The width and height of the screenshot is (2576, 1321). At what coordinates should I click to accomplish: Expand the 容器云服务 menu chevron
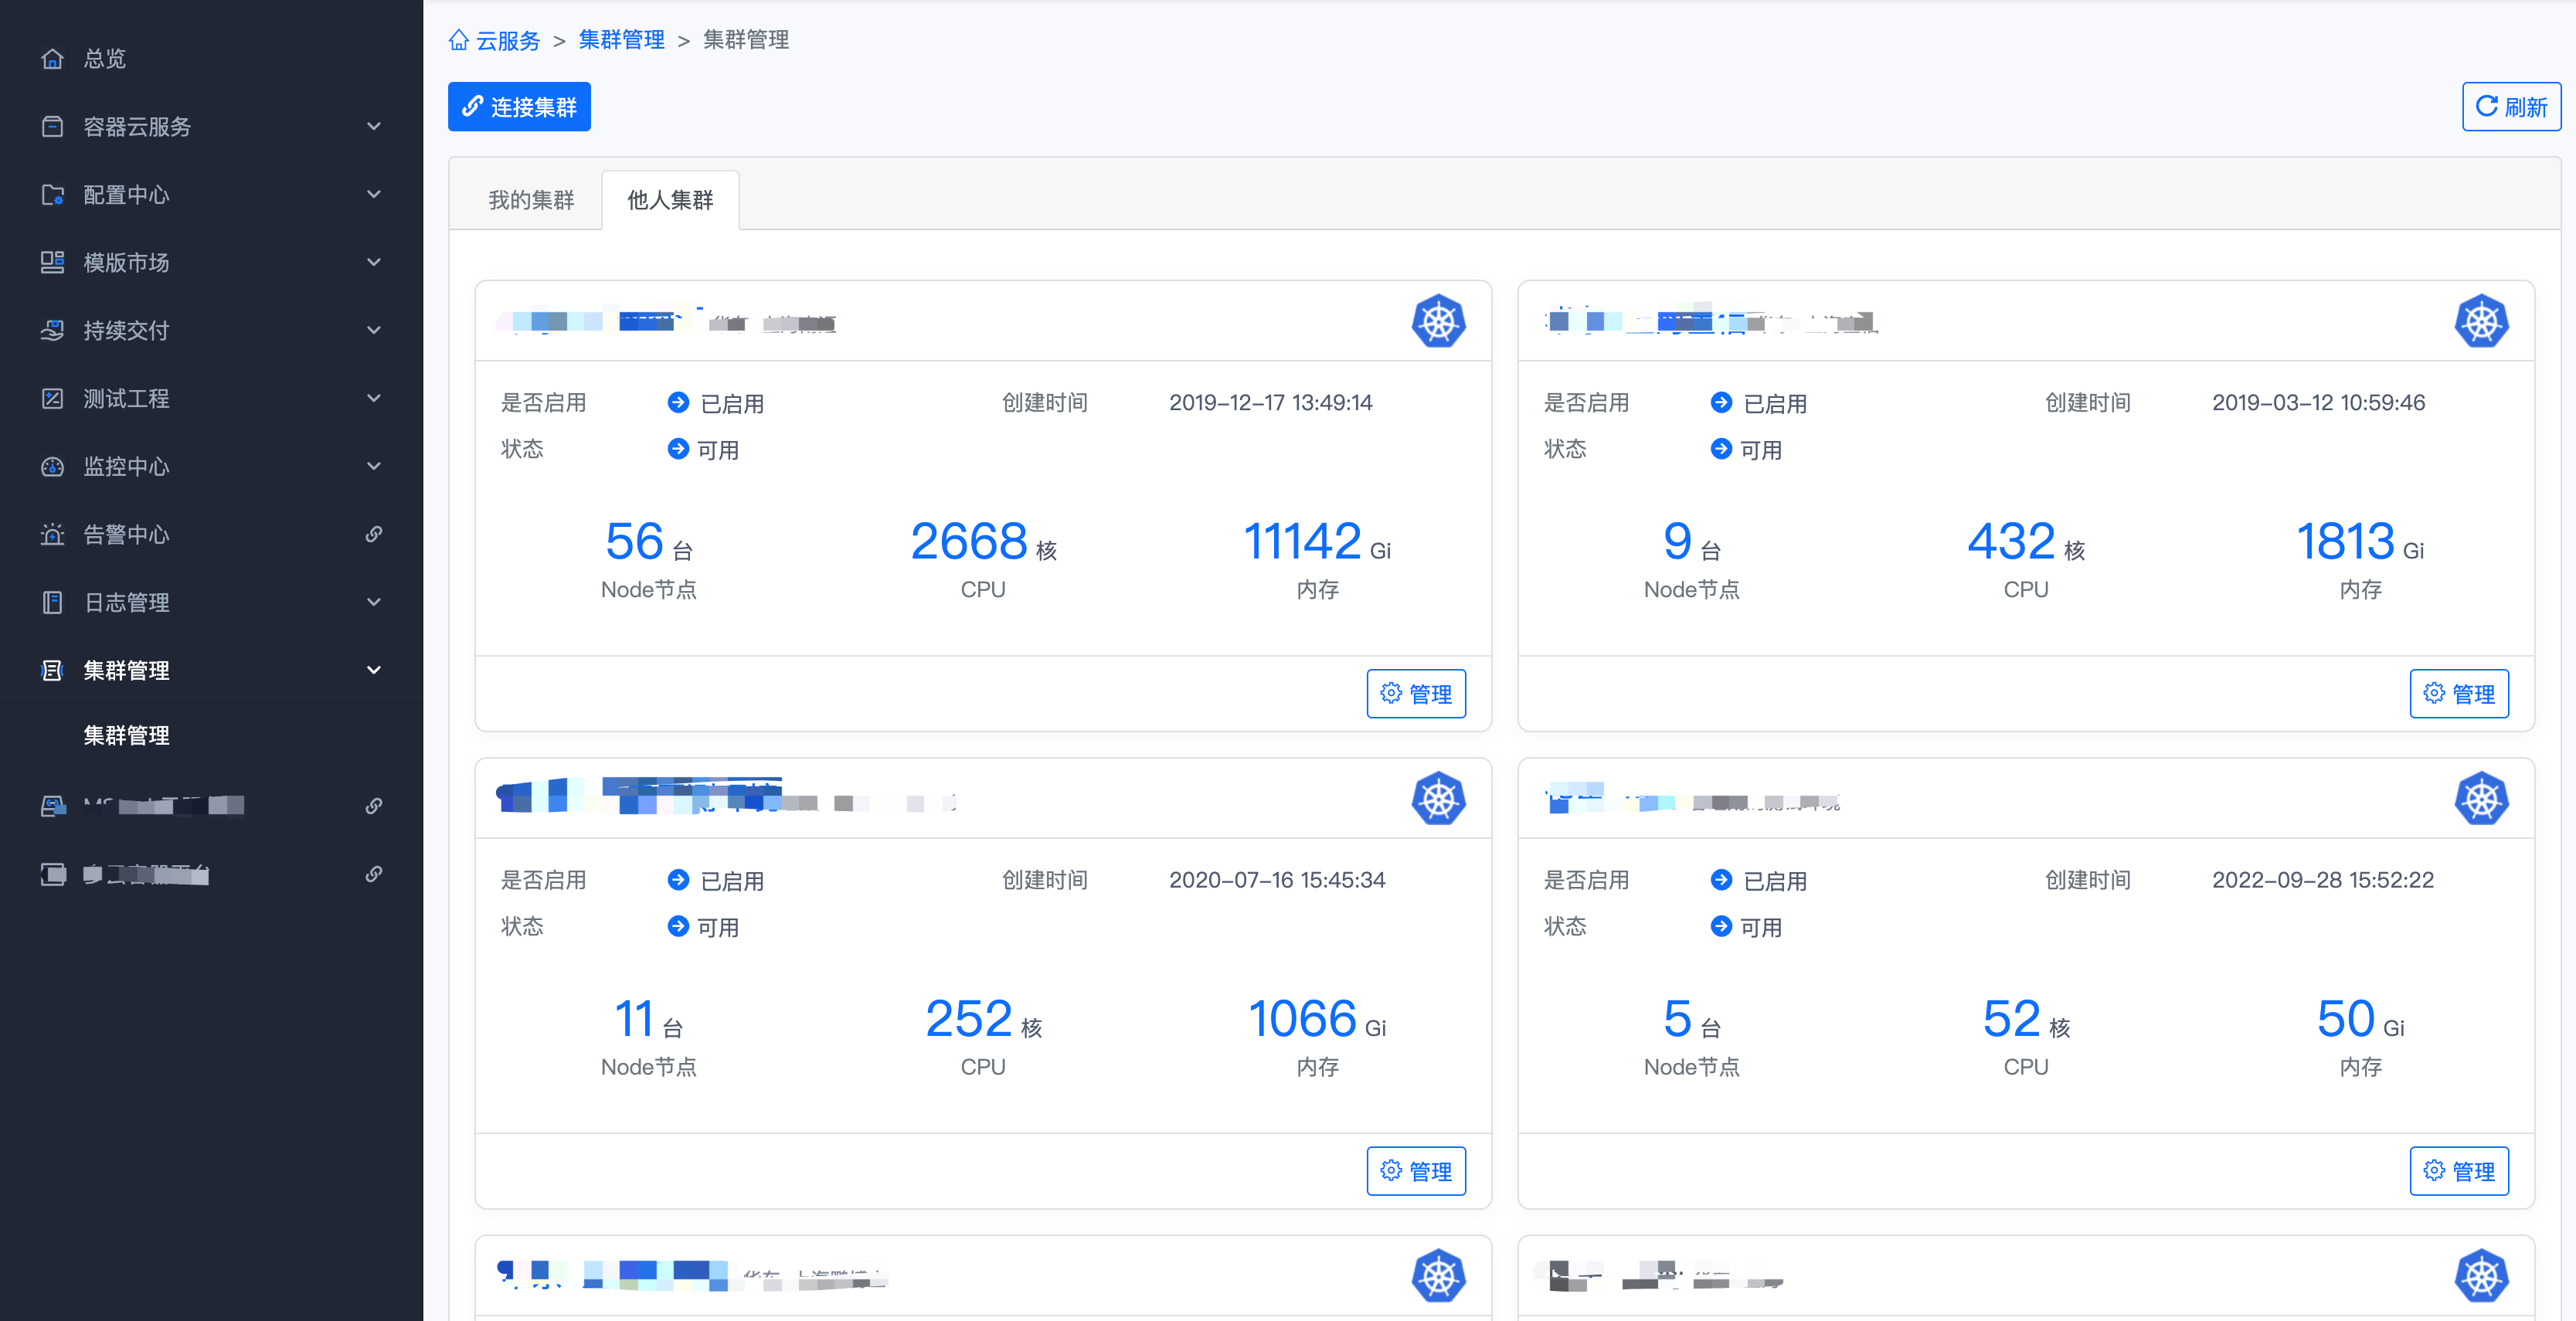(x=374, y=127)
